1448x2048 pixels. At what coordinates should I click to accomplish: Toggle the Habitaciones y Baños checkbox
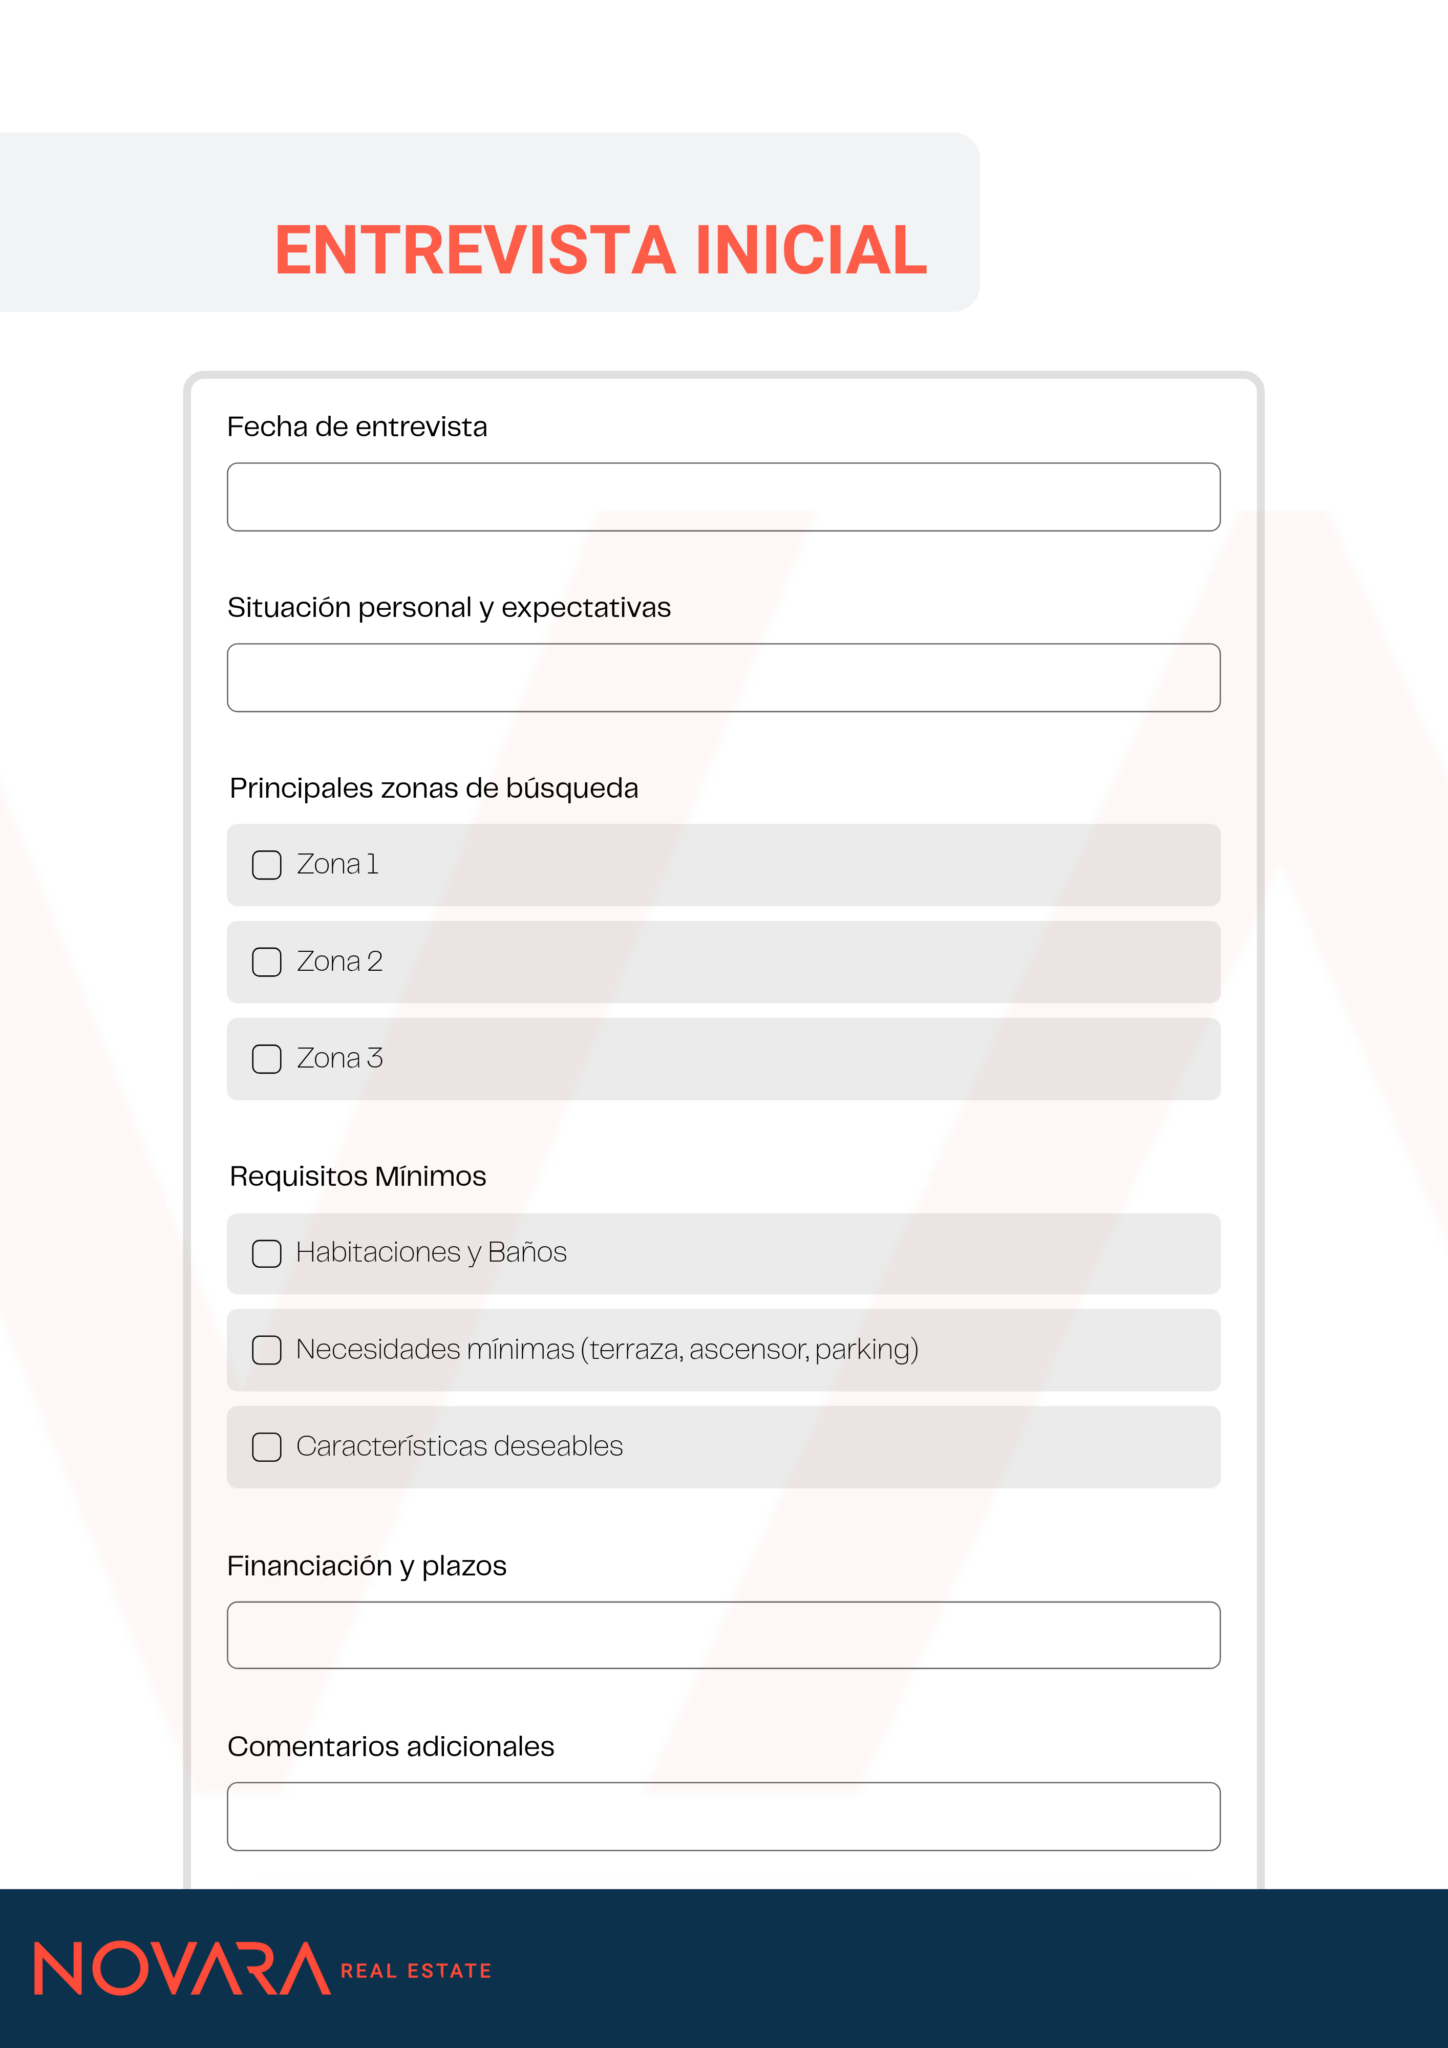coord(267,1253)
